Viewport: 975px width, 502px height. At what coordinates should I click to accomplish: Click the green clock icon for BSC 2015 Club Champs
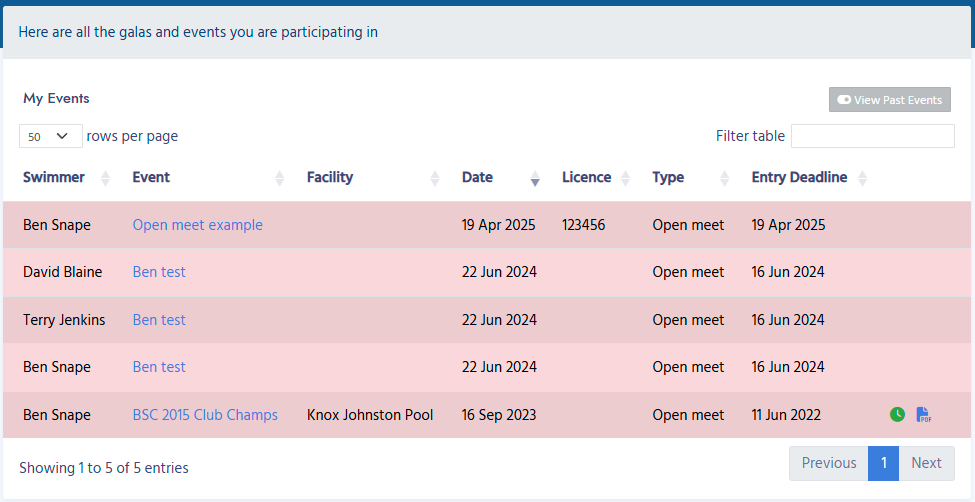pos(897,414)
